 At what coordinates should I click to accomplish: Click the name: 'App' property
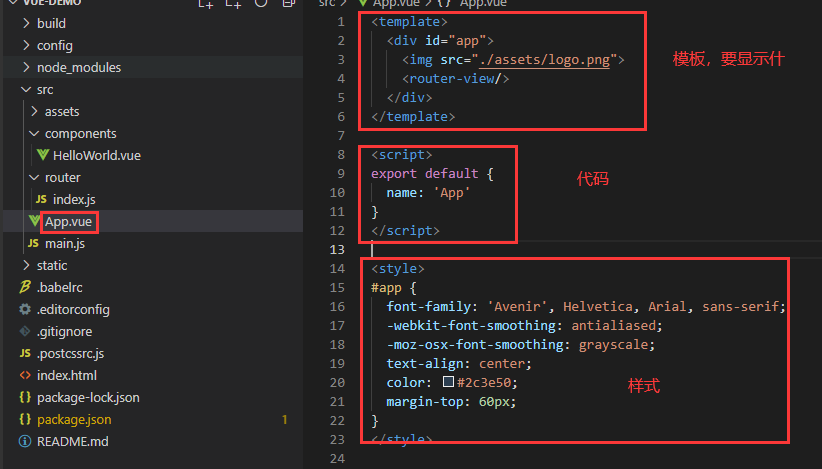(x=428, y=193)
